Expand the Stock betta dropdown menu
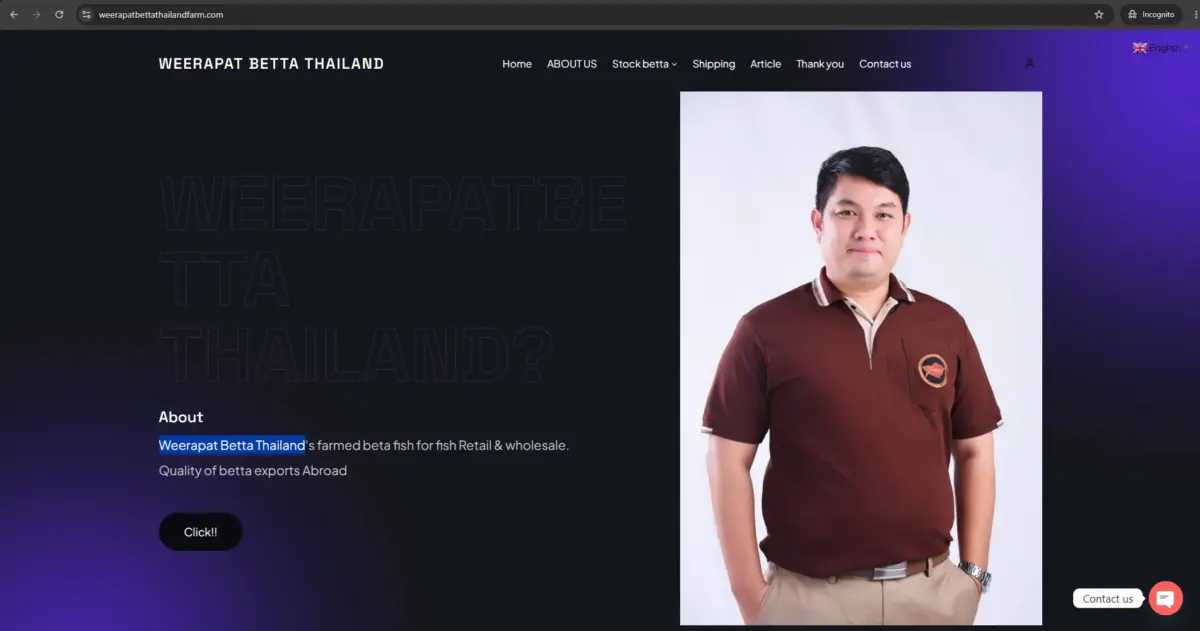This screenshot has height=631, width=1200. (644, 64)
